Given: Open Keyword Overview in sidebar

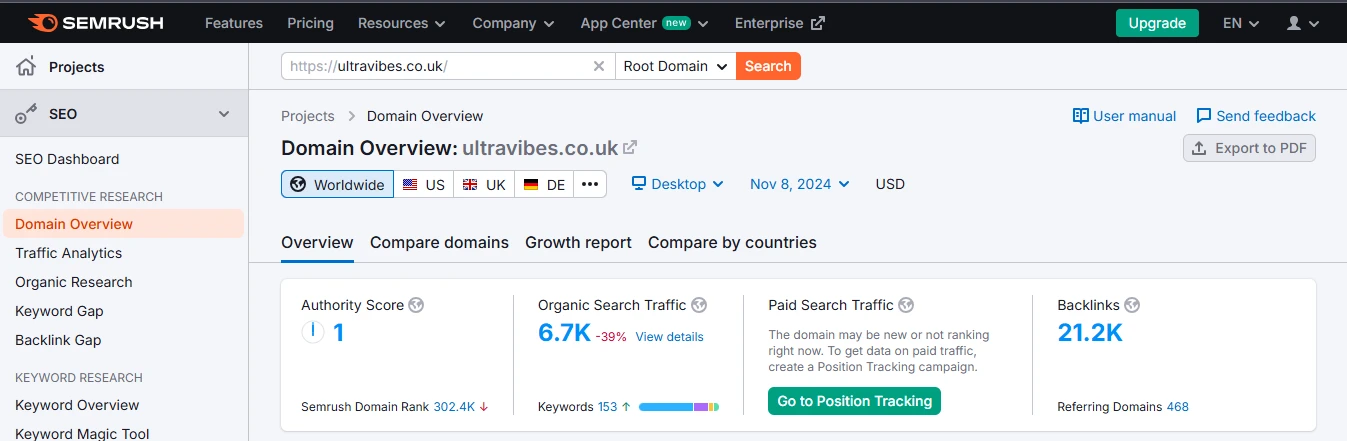Looking at the screenshot, I should pos(77,405).
